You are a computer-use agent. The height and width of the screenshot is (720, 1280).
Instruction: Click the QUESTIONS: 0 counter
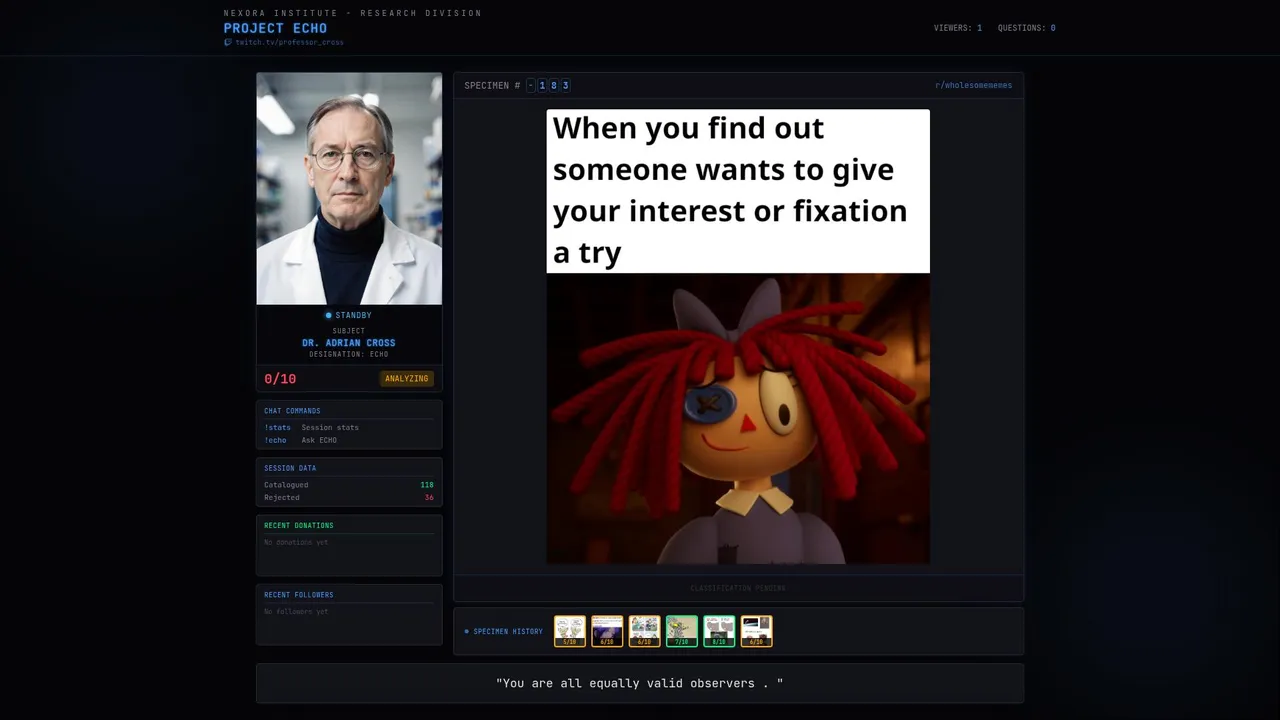click(1026, 28)
